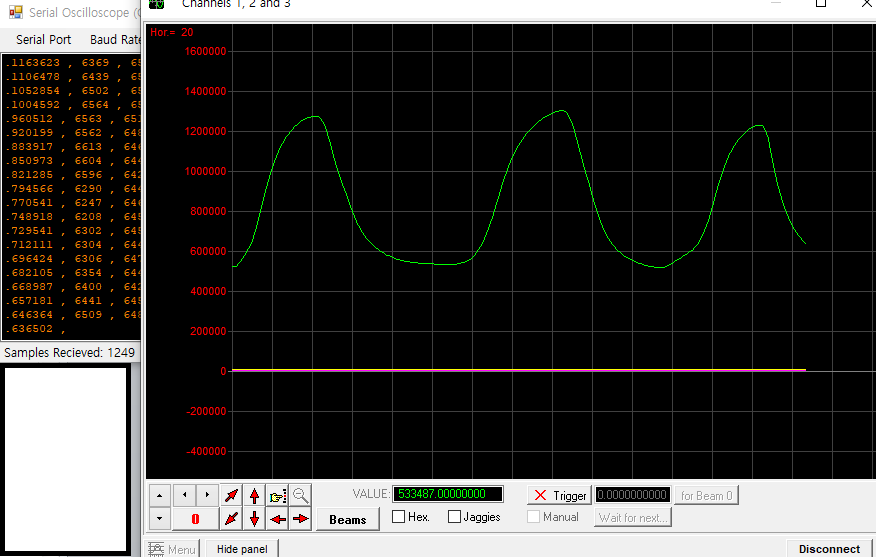Click the 1000000 axis label
Viewport: 876px width, 557px height.
tap(206, 172)
